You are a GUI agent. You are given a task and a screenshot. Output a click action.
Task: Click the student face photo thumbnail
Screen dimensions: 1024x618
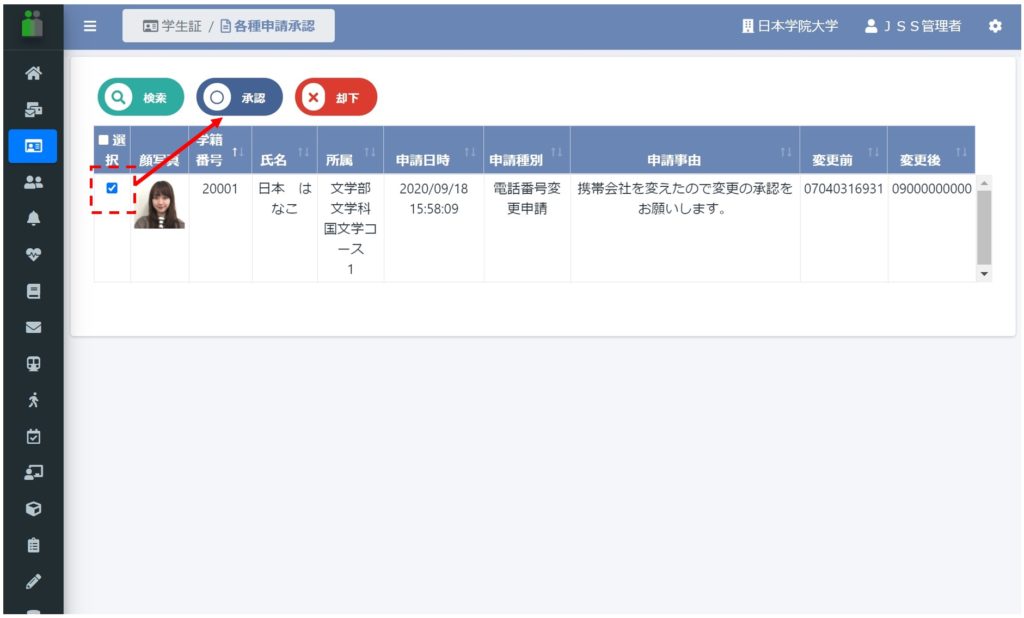159,204
